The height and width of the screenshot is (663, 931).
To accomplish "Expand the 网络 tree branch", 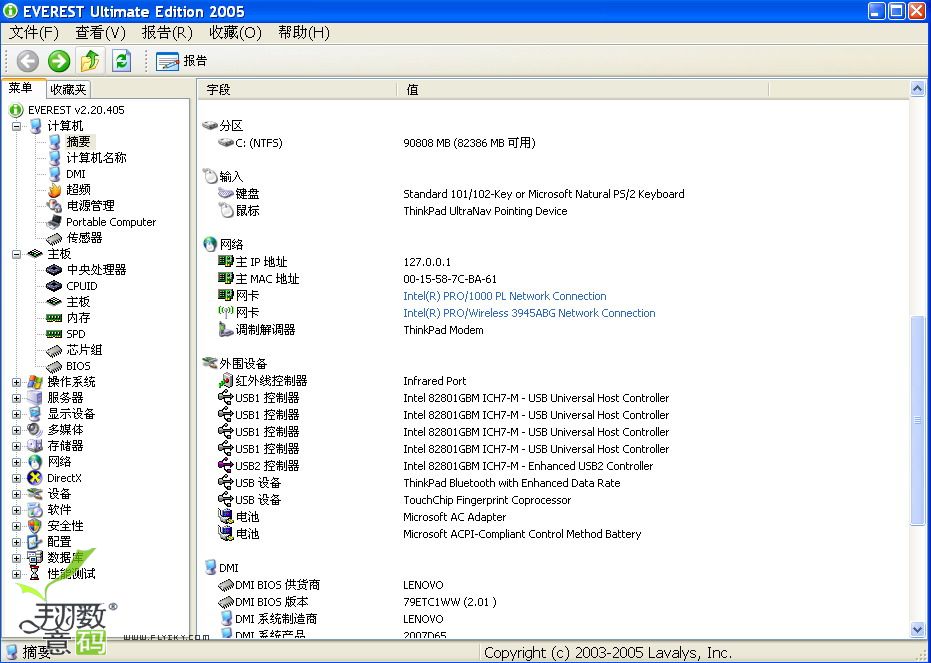I will click(x=17, y=462).
